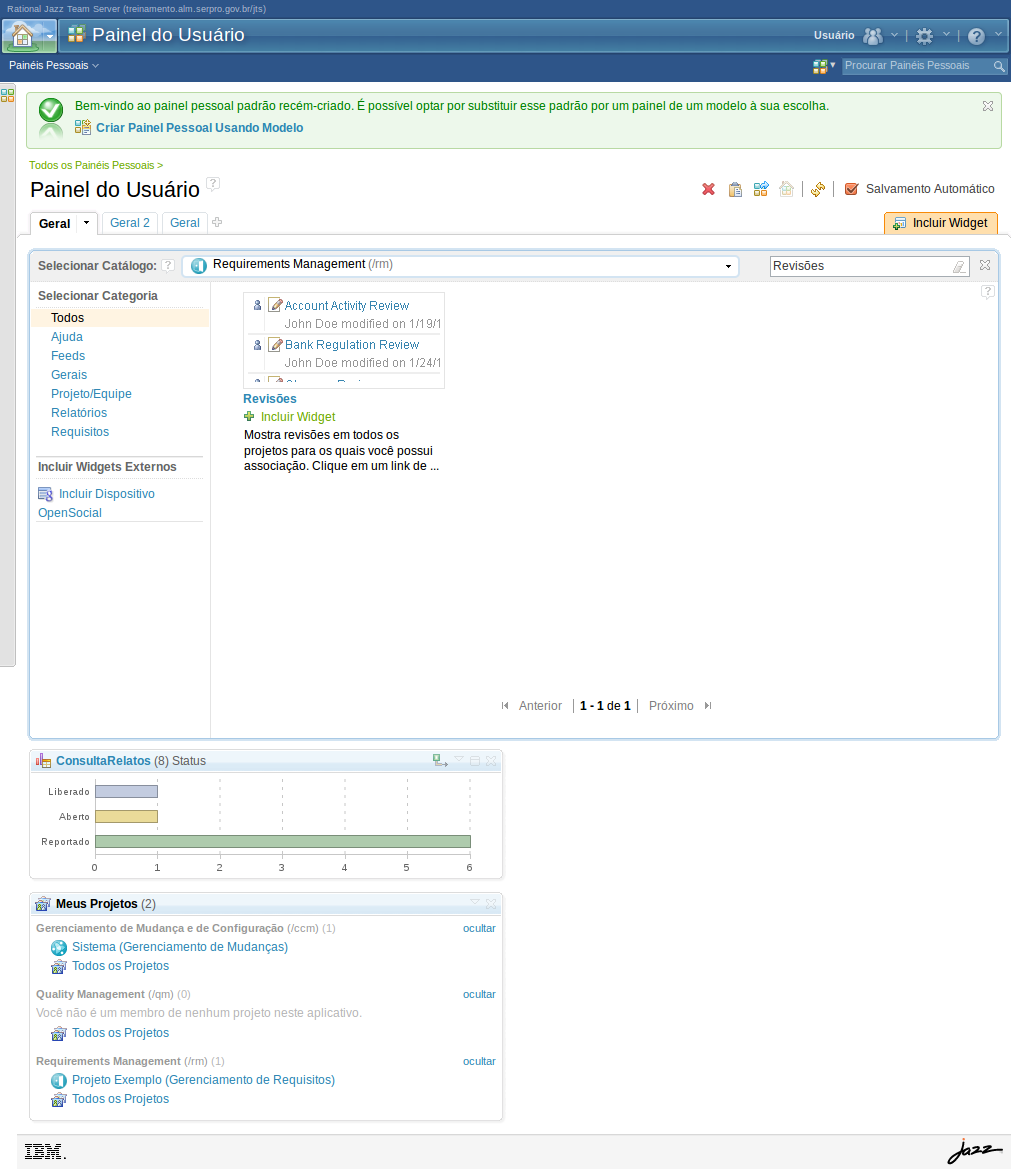
Task: Click the Próximo pagination link
Action: pyautogui.click(x=671, y=705)
